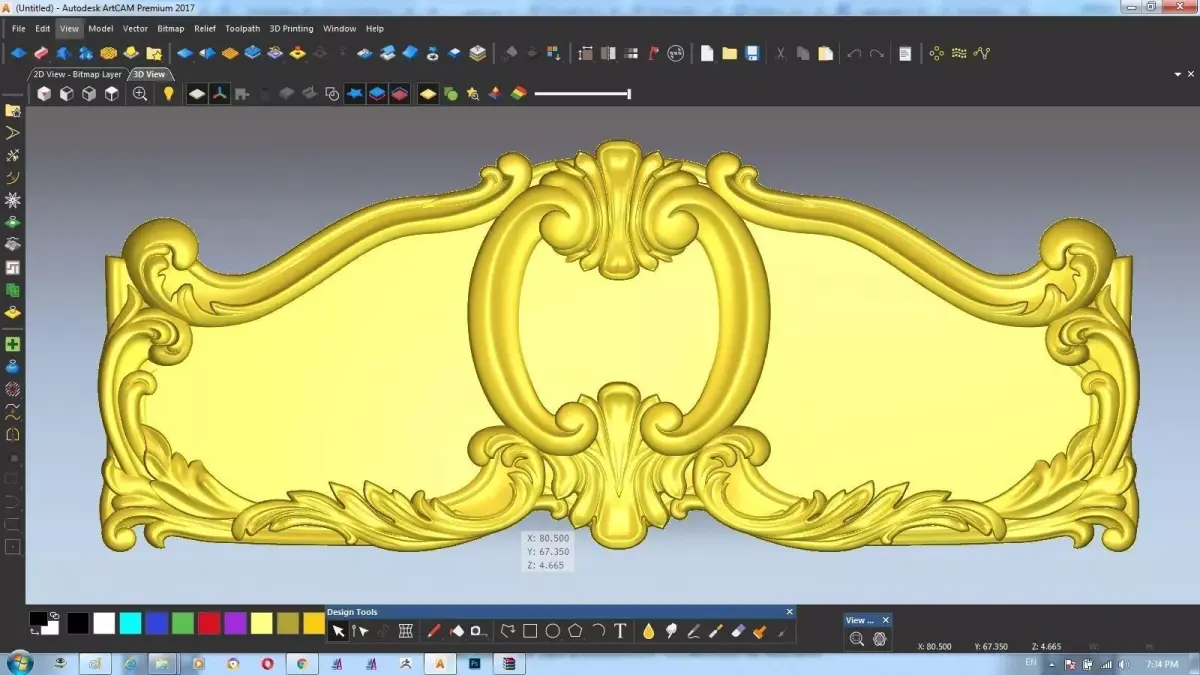Select the Eraser sculpting tool

(738, 631)
